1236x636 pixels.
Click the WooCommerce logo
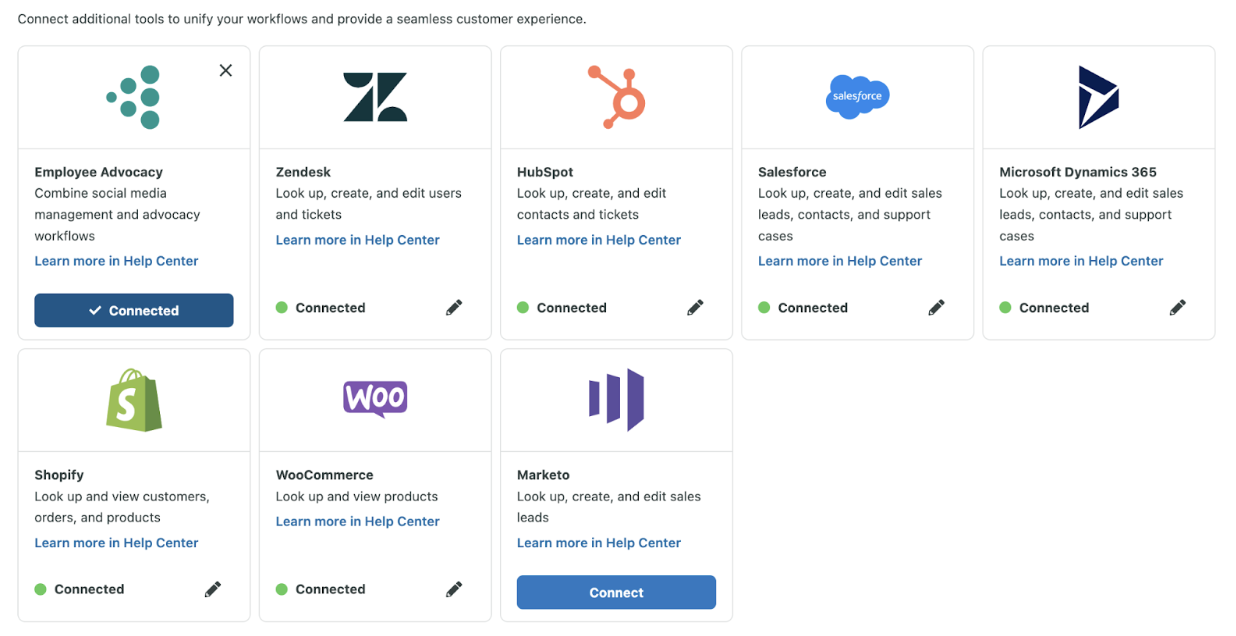pos(375,399)
